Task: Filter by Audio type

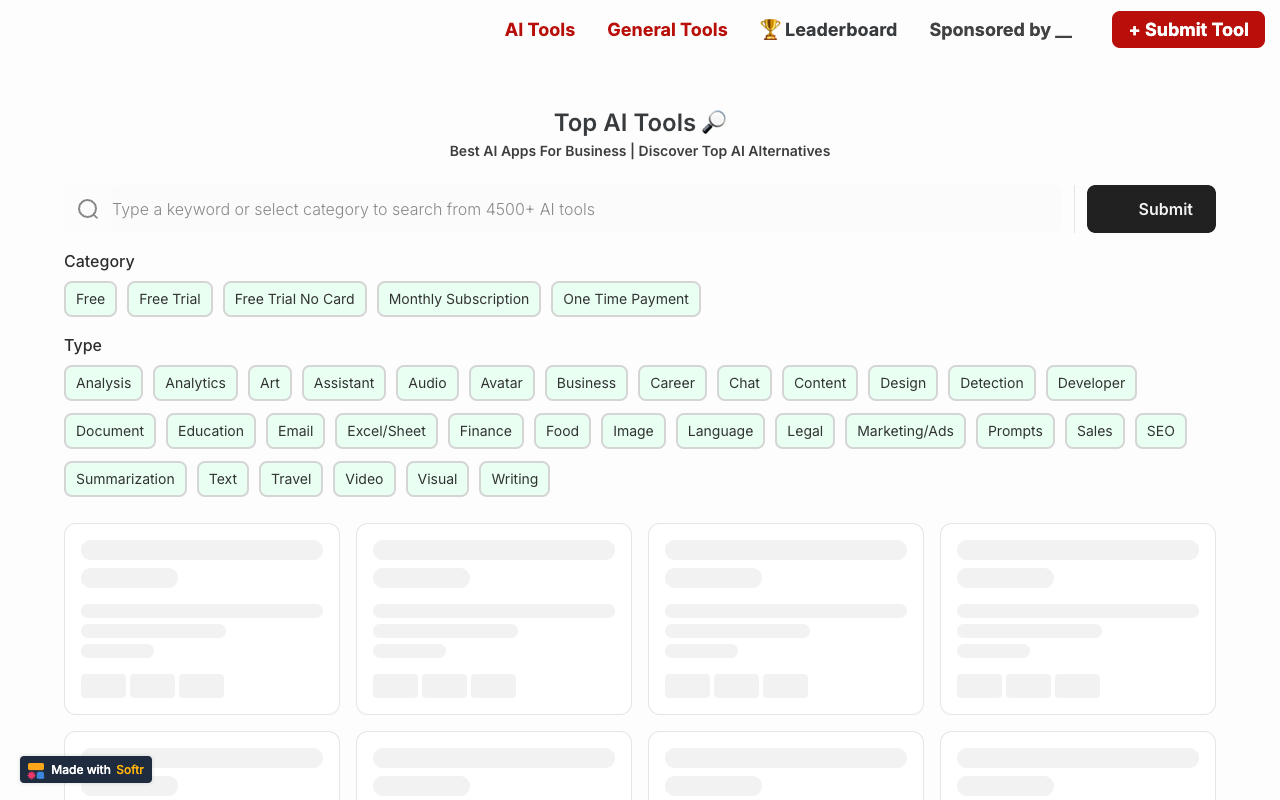Action: pos(427,383)
